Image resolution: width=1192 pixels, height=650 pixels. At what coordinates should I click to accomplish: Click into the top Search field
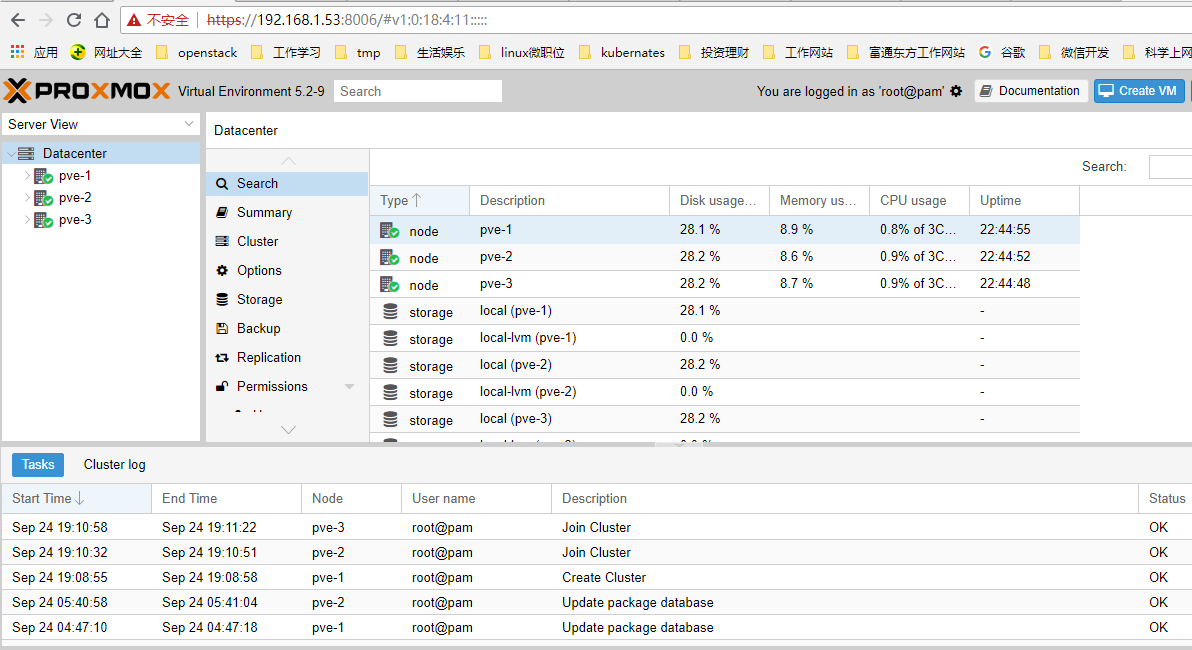pos(418,90)
